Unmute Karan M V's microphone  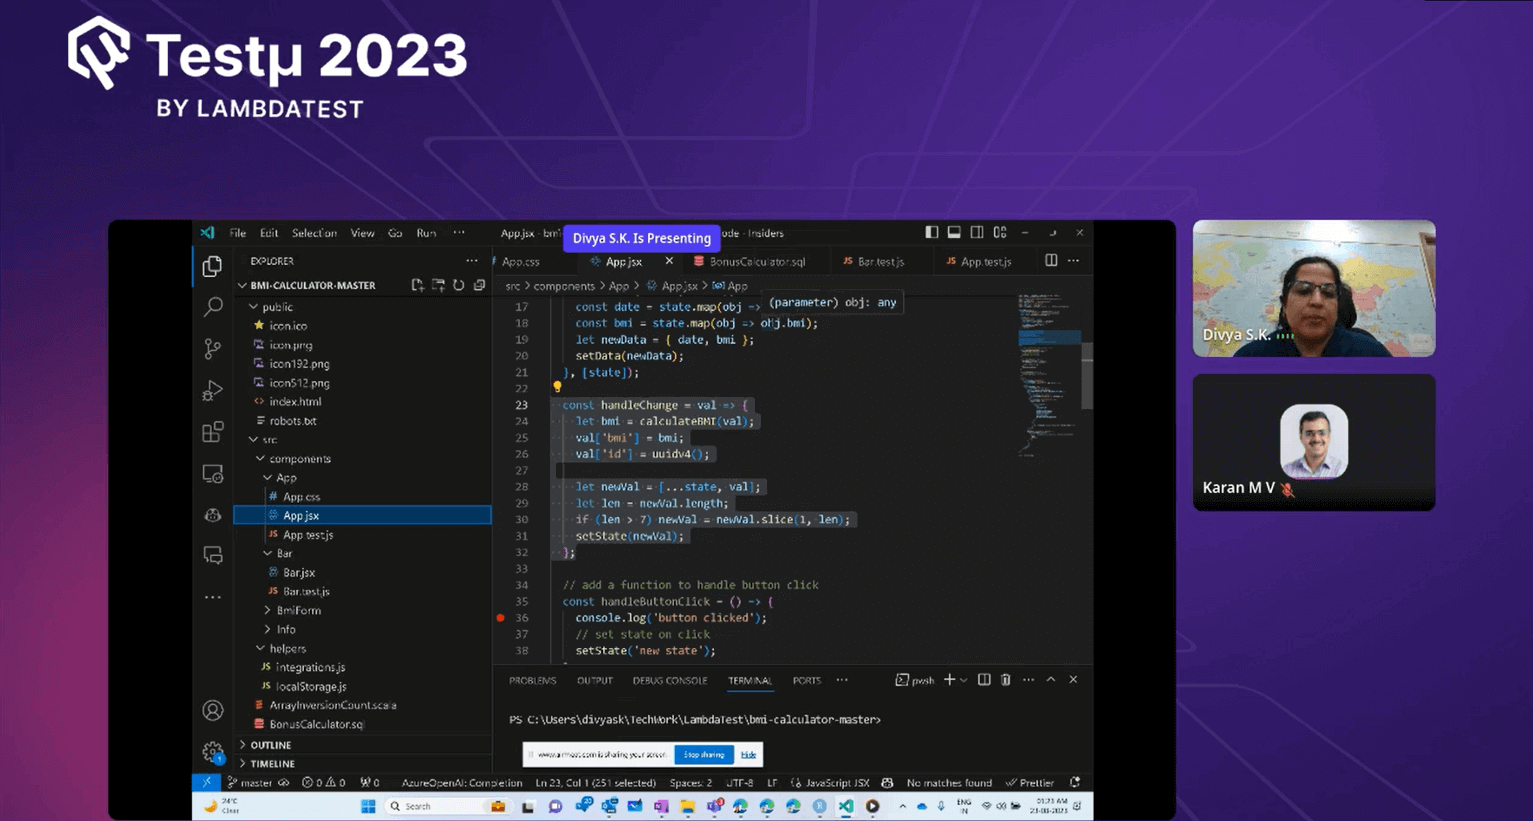[x=1286, y=490]
